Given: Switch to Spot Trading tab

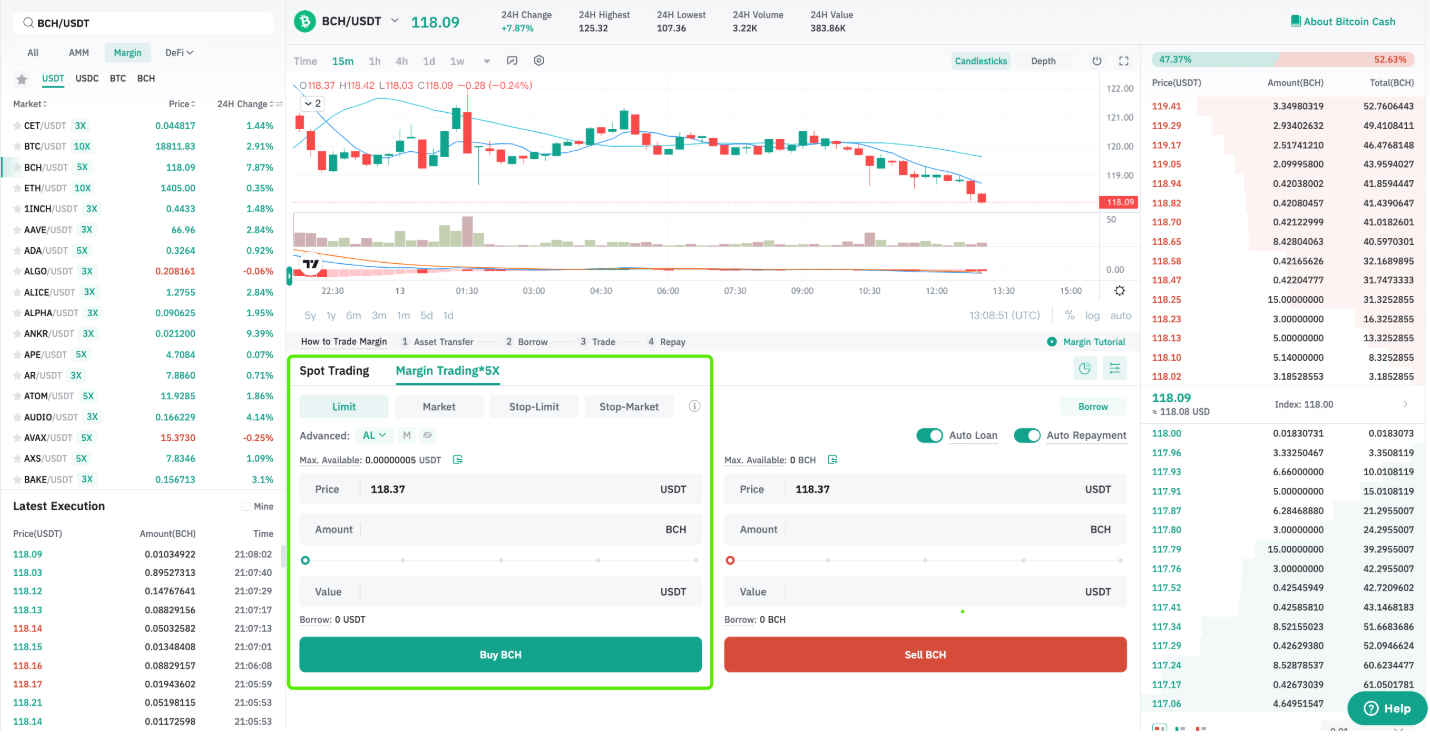Looking at the screenshot, I should 334,371.
